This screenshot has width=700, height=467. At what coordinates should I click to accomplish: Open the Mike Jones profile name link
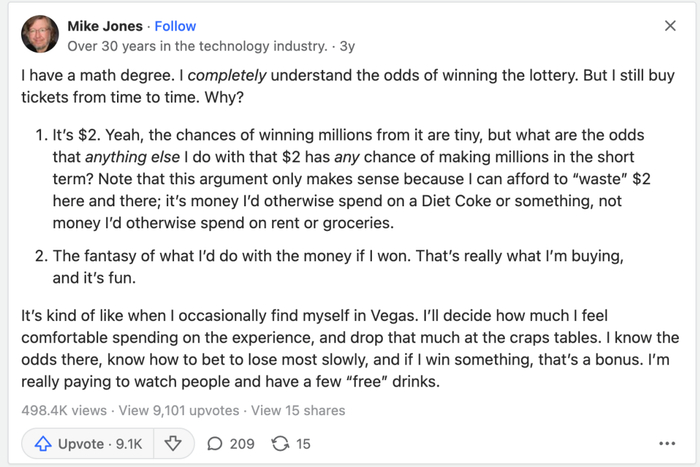105,26
